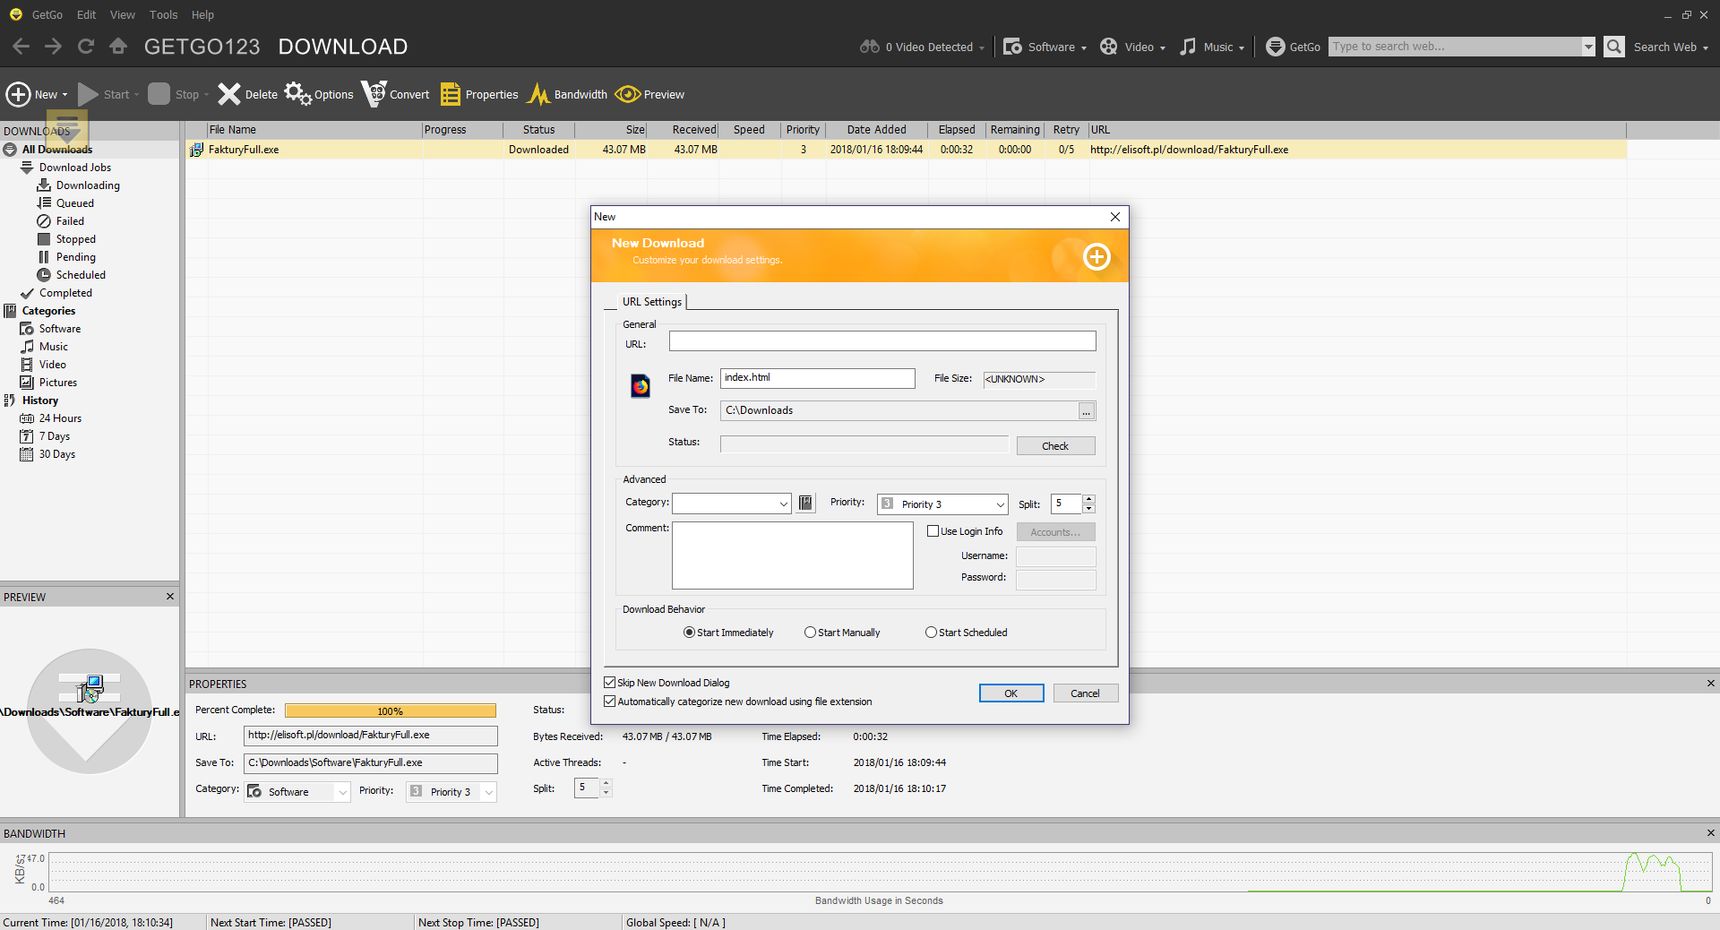Click the Delete X icon in toolbar
Image resolution: width=1720 pixels, height=930 pixels.
pyautogui.click(x=229, y=94)
